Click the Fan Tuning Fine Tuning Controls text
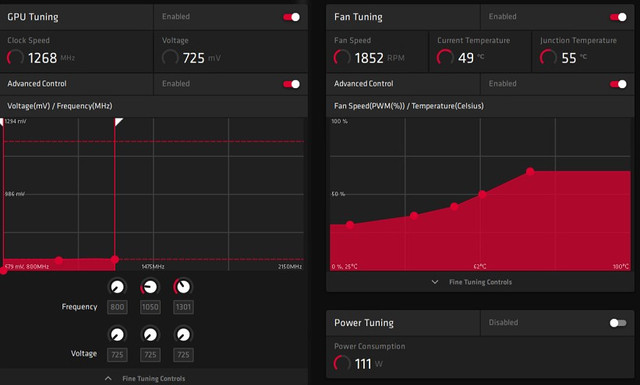640x385 pixels. pos(480,282)
